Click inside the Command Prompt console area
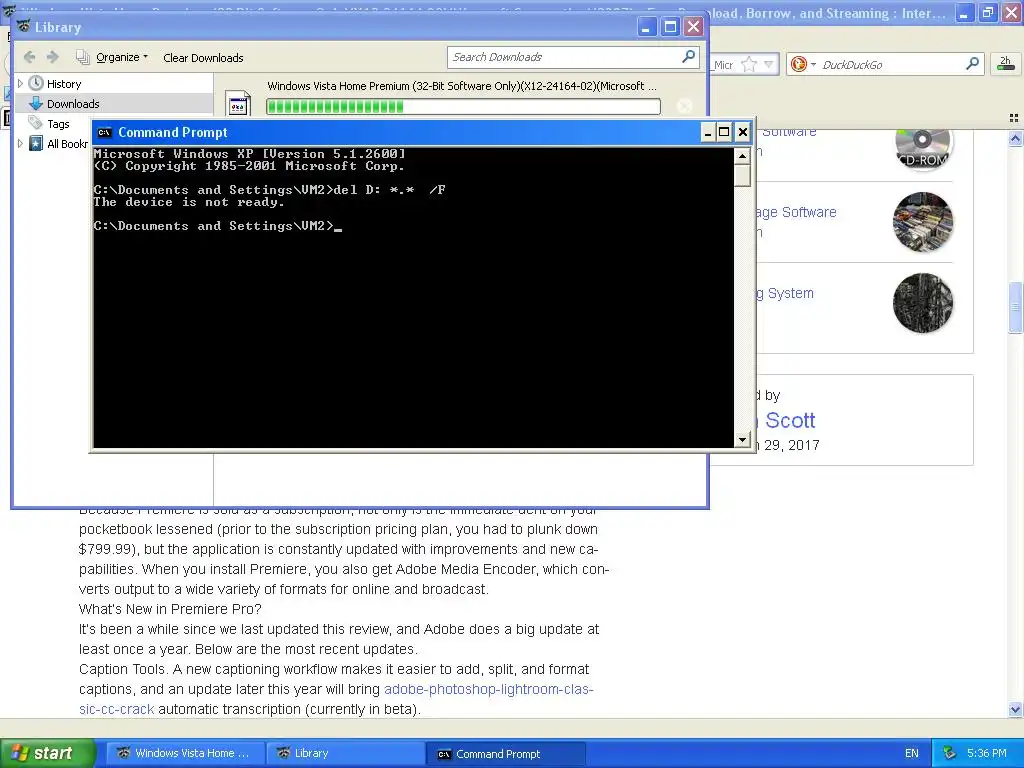 point(413,298)
